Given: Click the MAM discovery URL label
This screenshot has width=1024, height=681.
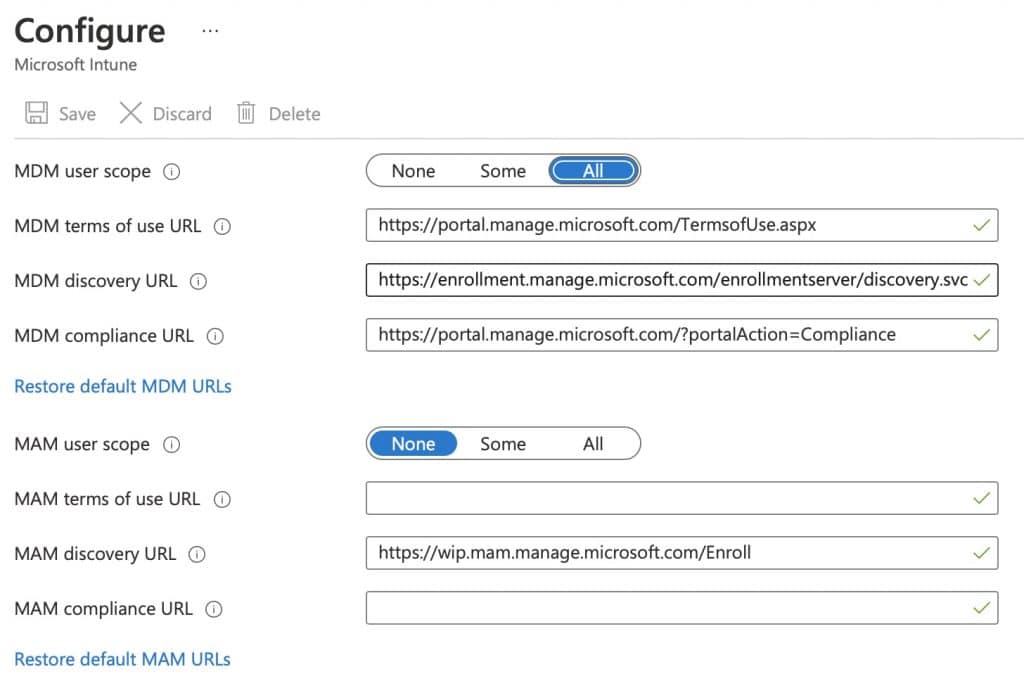Looking at the screenshot, I should [x=95, y=554].
